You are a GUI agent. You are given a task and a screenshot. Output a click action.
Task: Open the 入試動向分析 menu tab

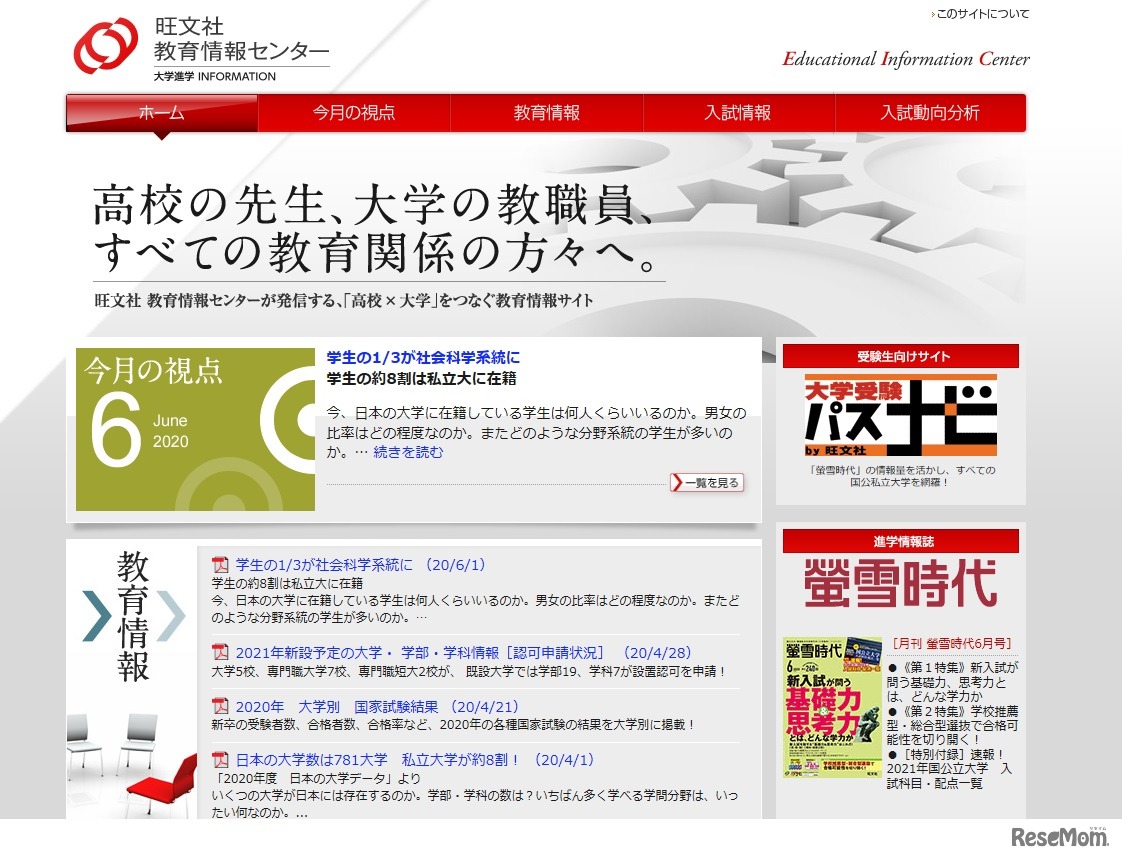(930, 113)
